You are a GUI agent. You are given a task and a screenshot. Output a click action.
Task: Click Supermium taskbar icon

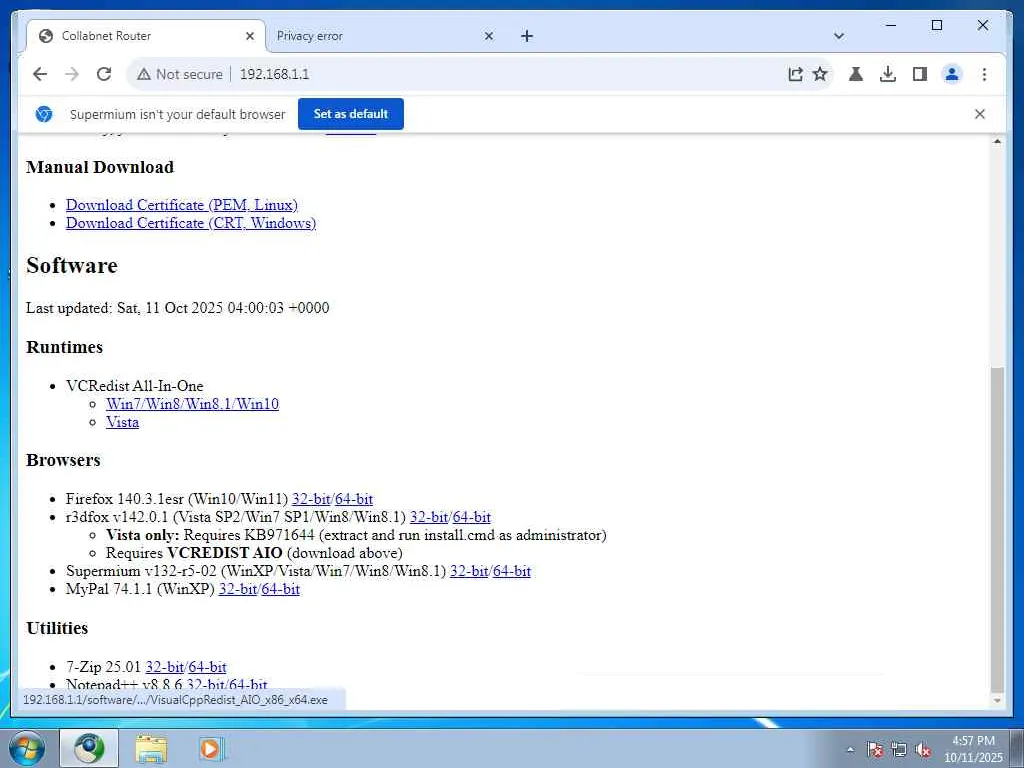click(89, 748)
